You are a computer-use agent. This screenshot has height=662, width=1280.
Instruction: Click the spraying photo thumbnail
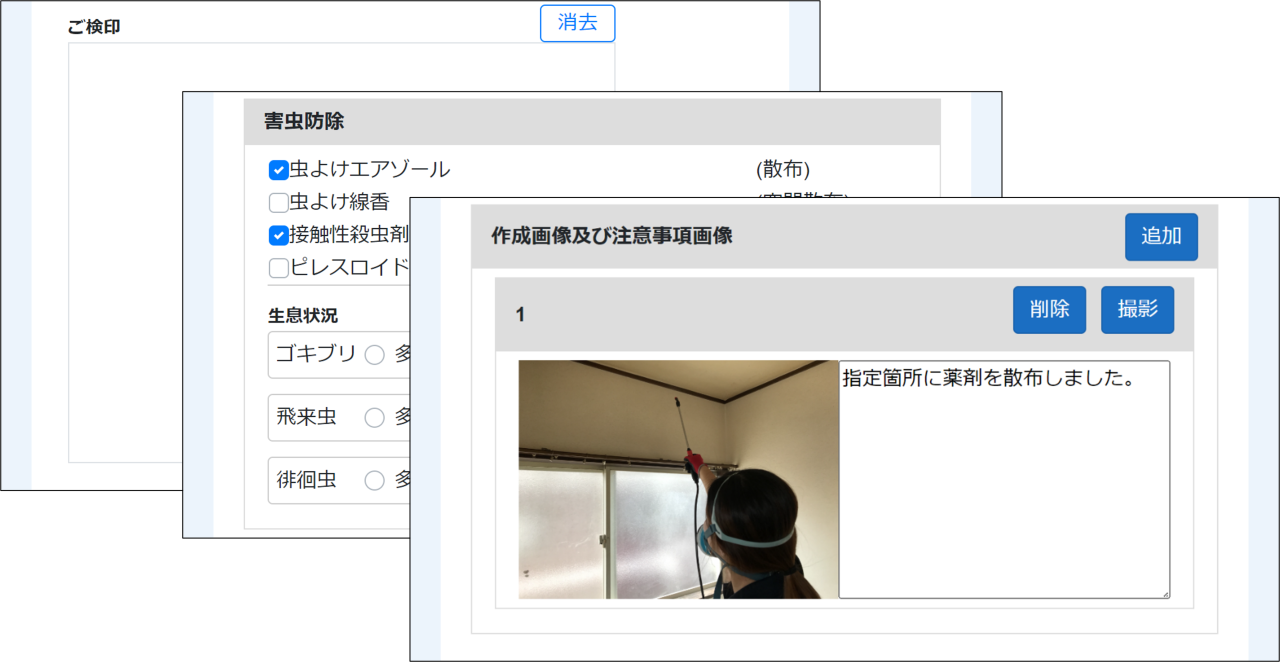pyautogui.click(x=678, y=480)
